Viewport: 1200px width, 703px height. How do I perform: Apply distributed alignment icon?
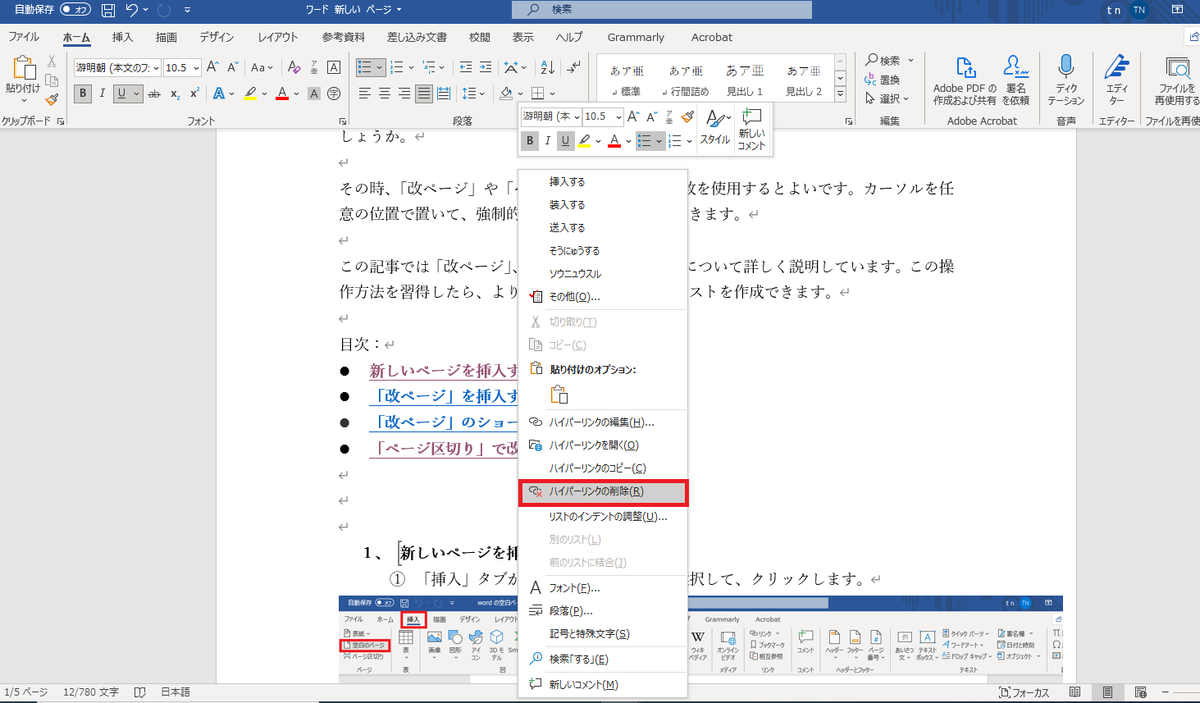coord(444,93)
